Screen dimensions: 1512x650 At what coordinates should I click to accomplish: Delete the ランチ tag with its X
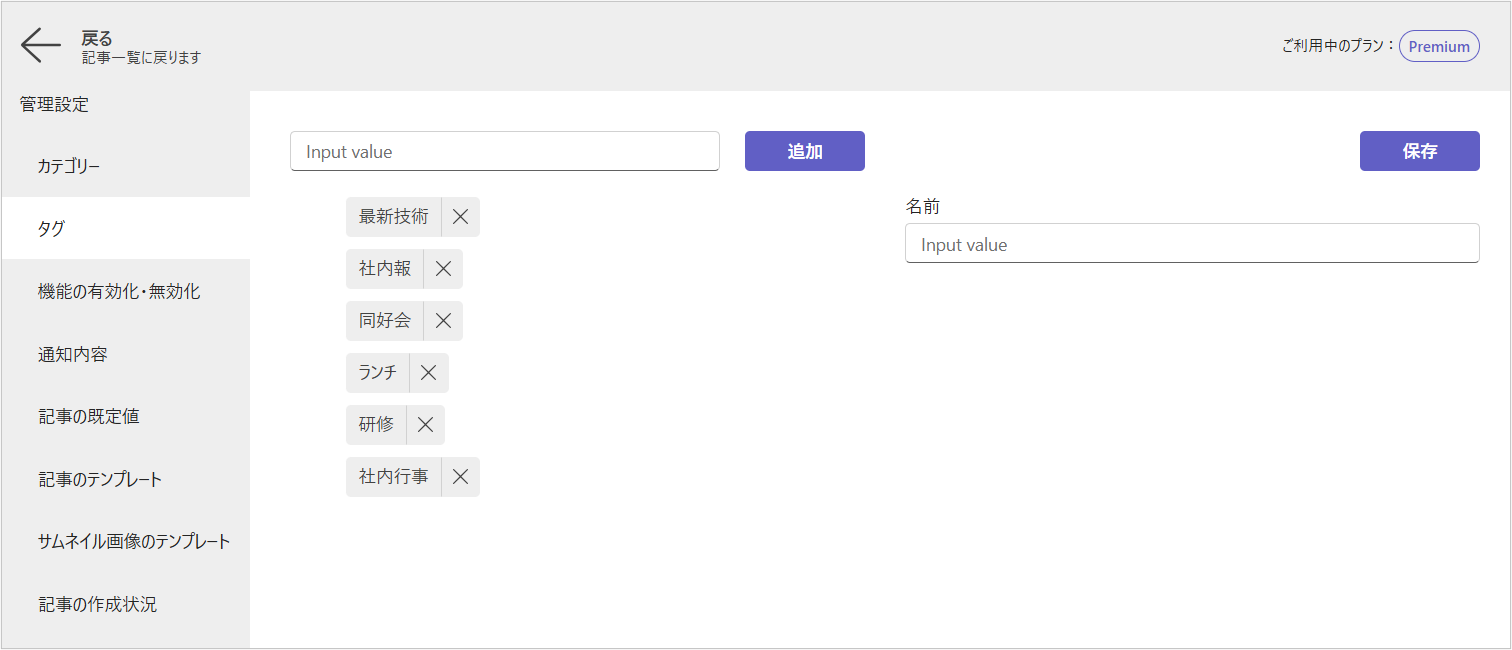428,373
